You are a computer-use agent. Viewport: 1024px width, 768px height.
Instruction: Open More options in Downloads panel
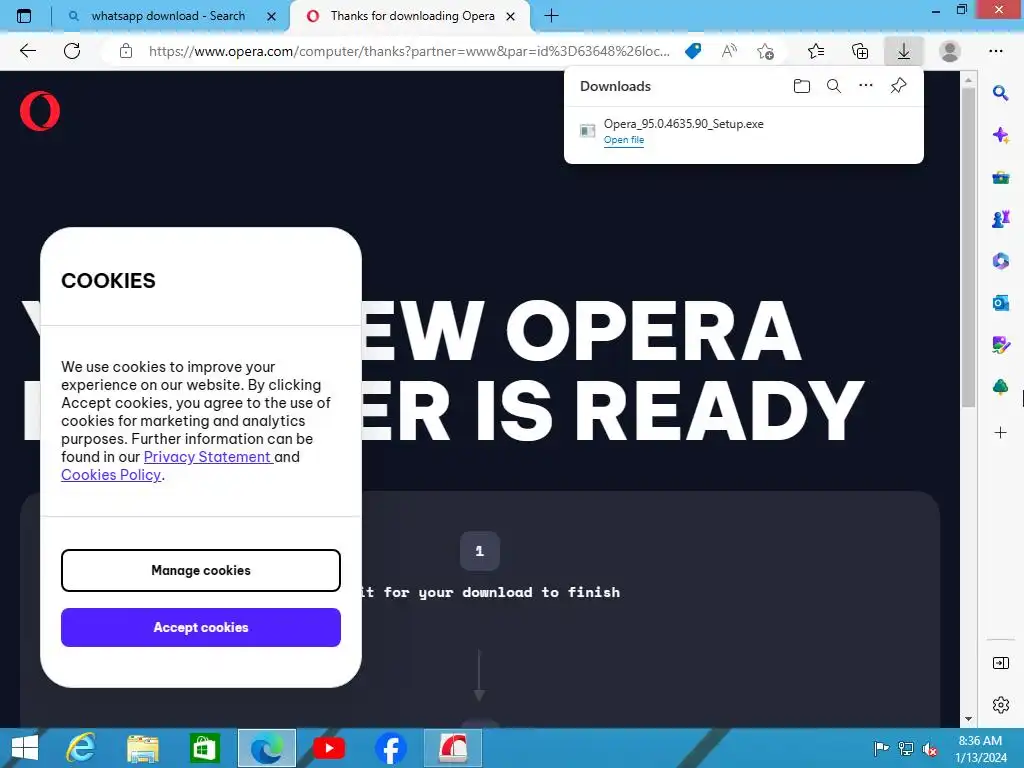click(x=866, y=86)
